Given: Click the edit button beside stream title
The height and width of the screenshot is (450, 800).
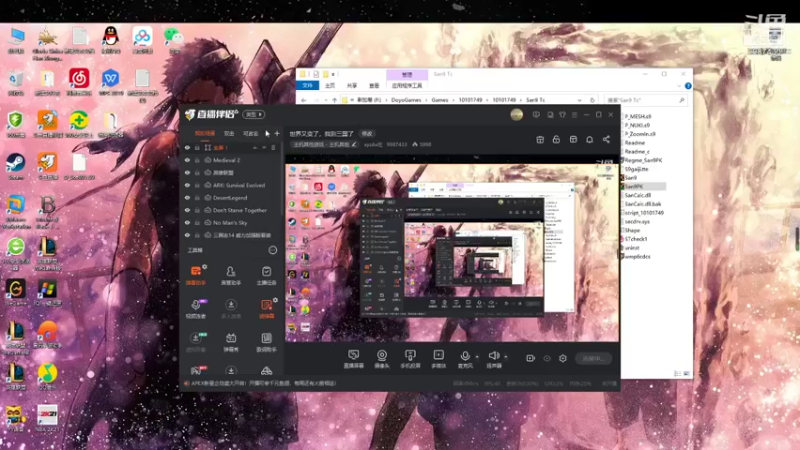Looking at the screenshot, I should [367, 134].
